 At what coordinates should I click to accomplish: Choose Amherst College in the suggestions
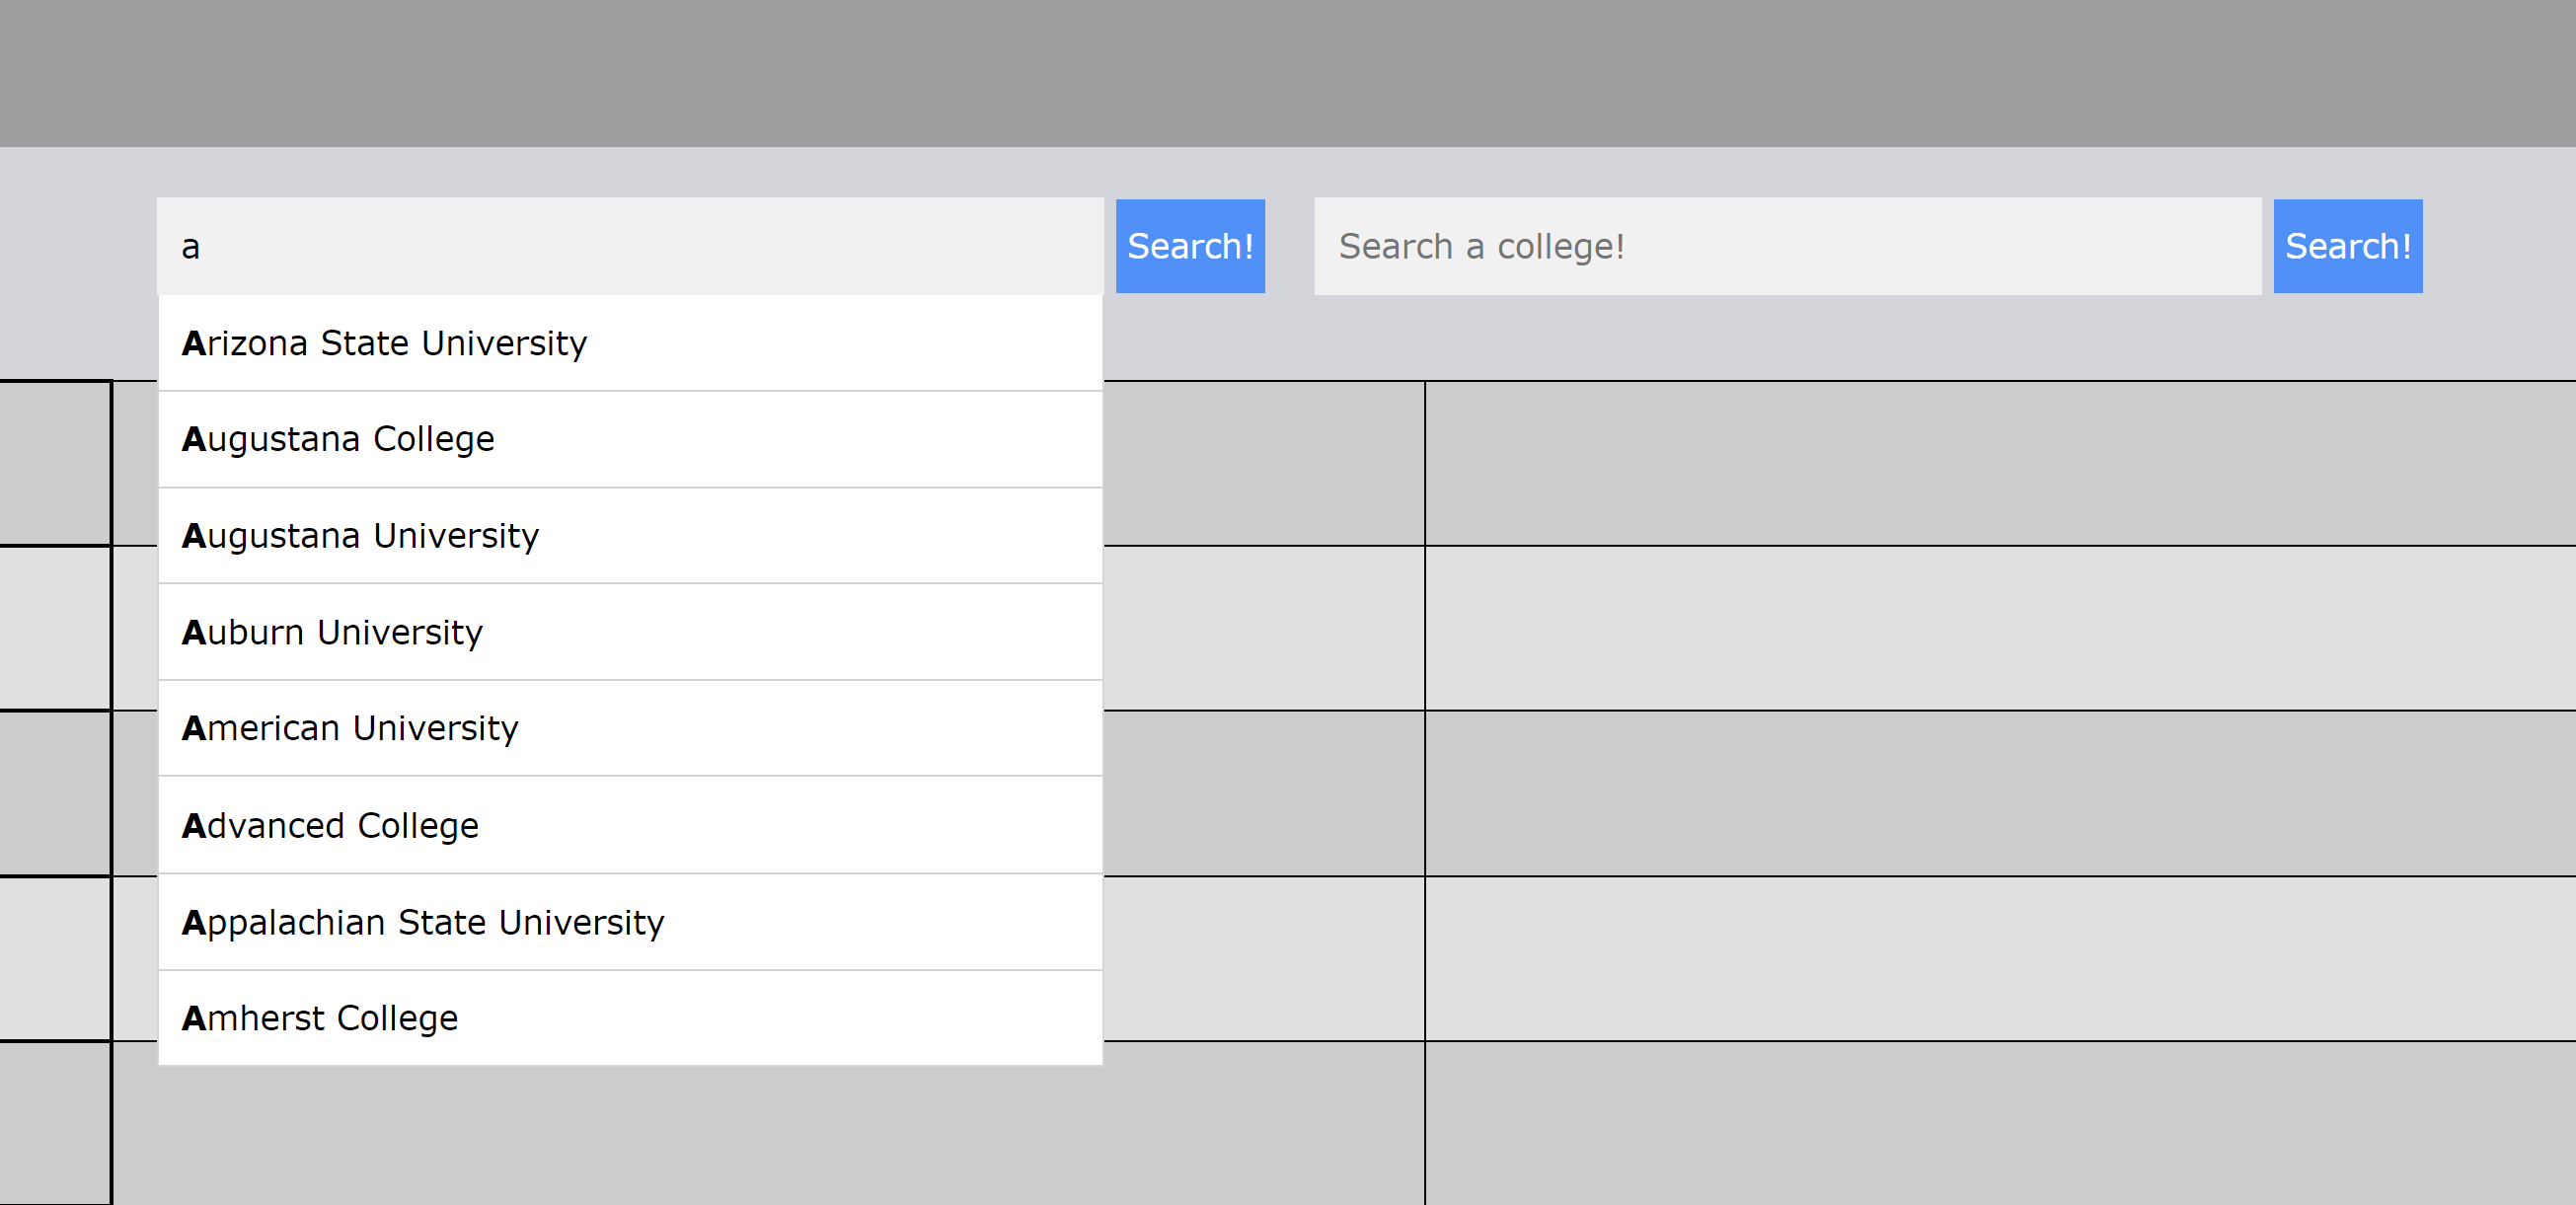click(630, 1018)
